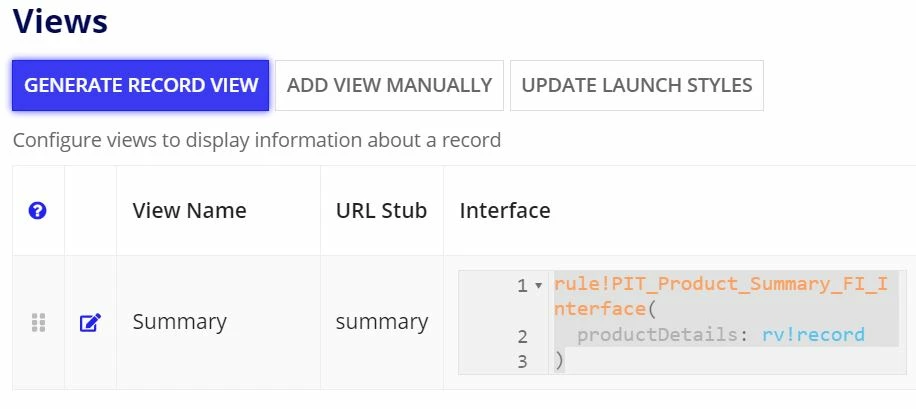The image size is (916, 409).
Task: Place cursor on rule!PIT_Product_Summary_FI_I text
Action: click(721, 285)
